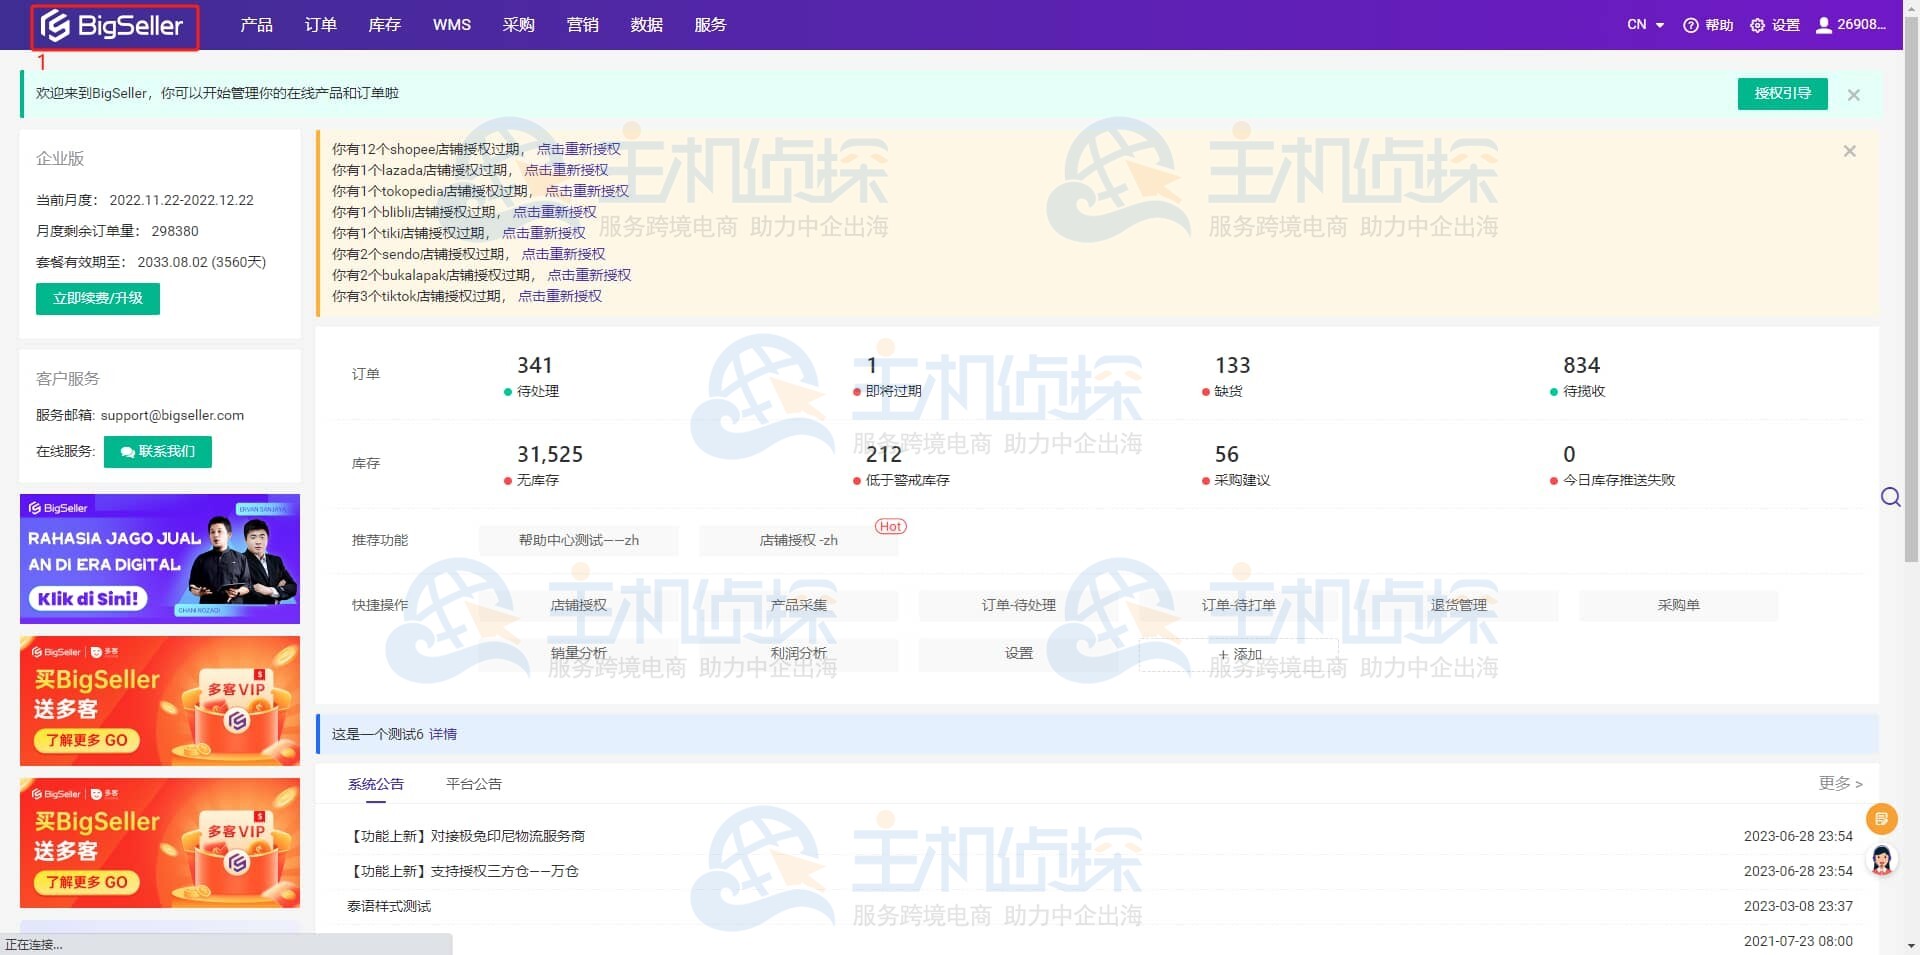Open 更多 to expand announcements list
The width and height of the screenshot is (1920, 955).
(x=1838, y=784)
